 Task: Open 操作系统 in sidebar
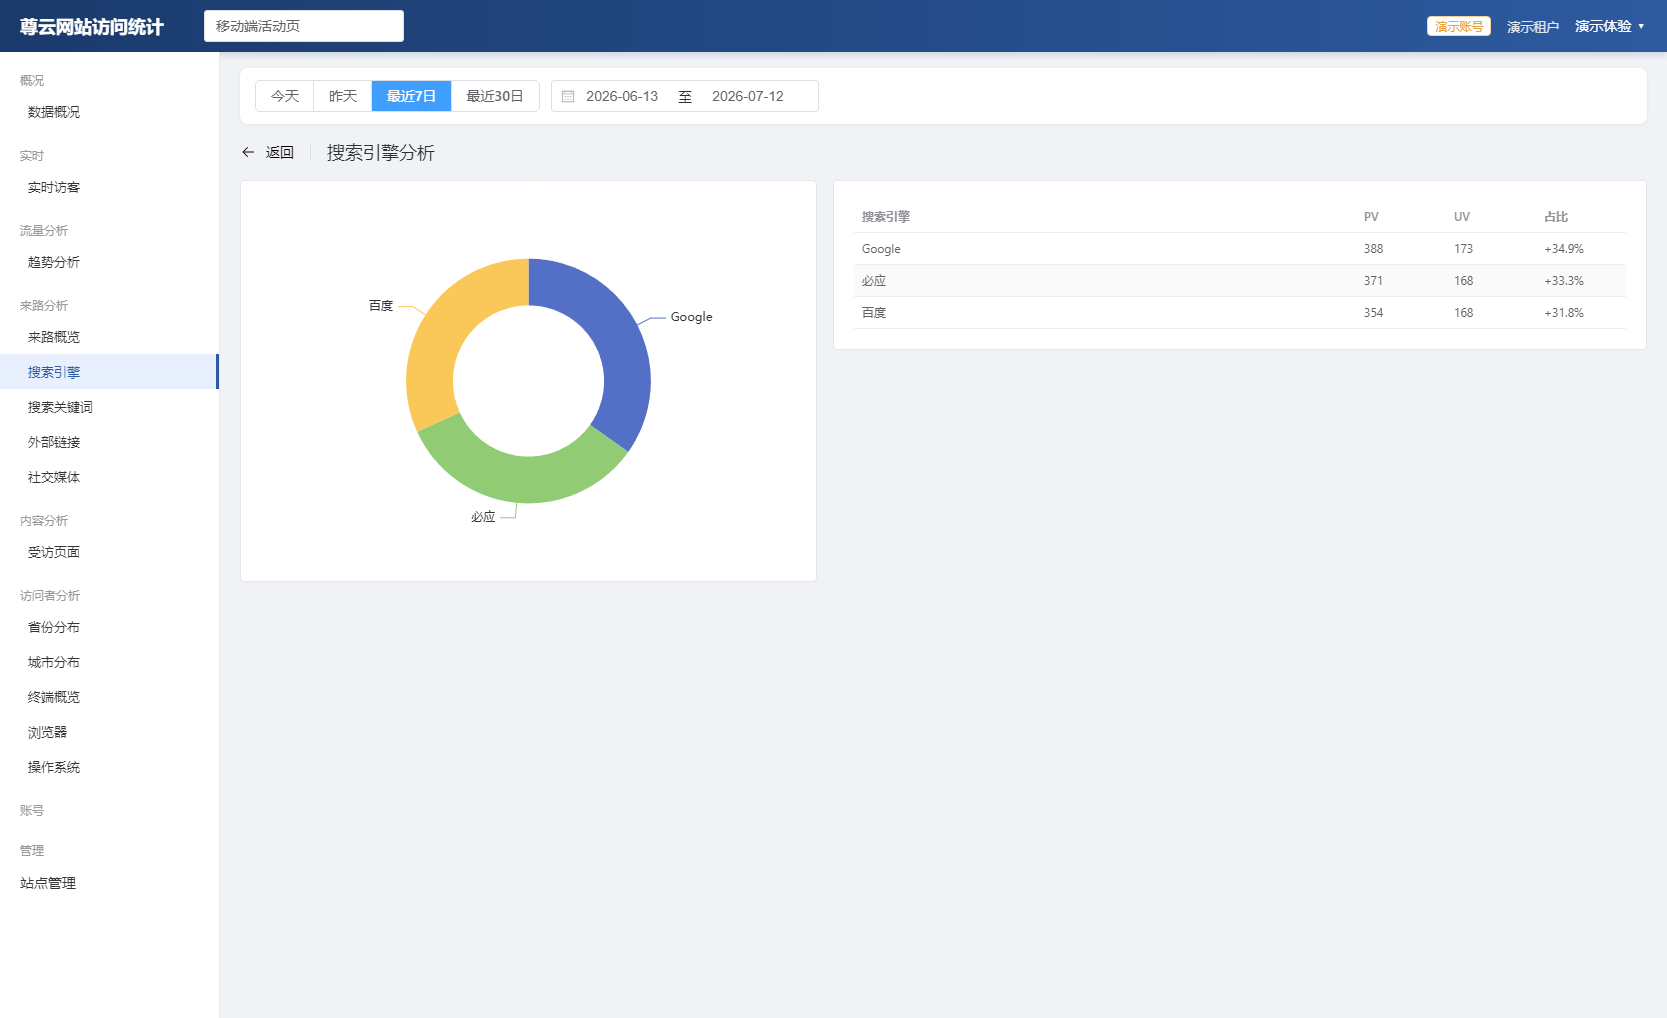(109, 767)
